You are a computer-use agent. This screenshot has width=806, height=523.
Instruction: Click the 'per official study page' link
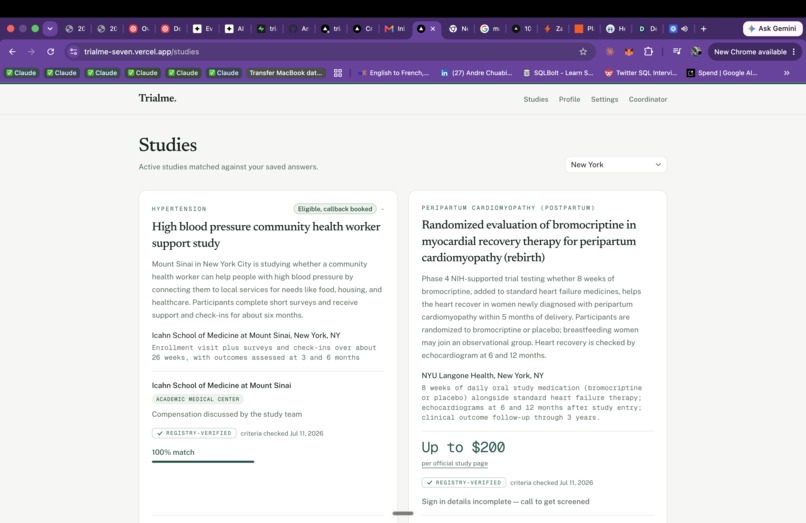454,463
